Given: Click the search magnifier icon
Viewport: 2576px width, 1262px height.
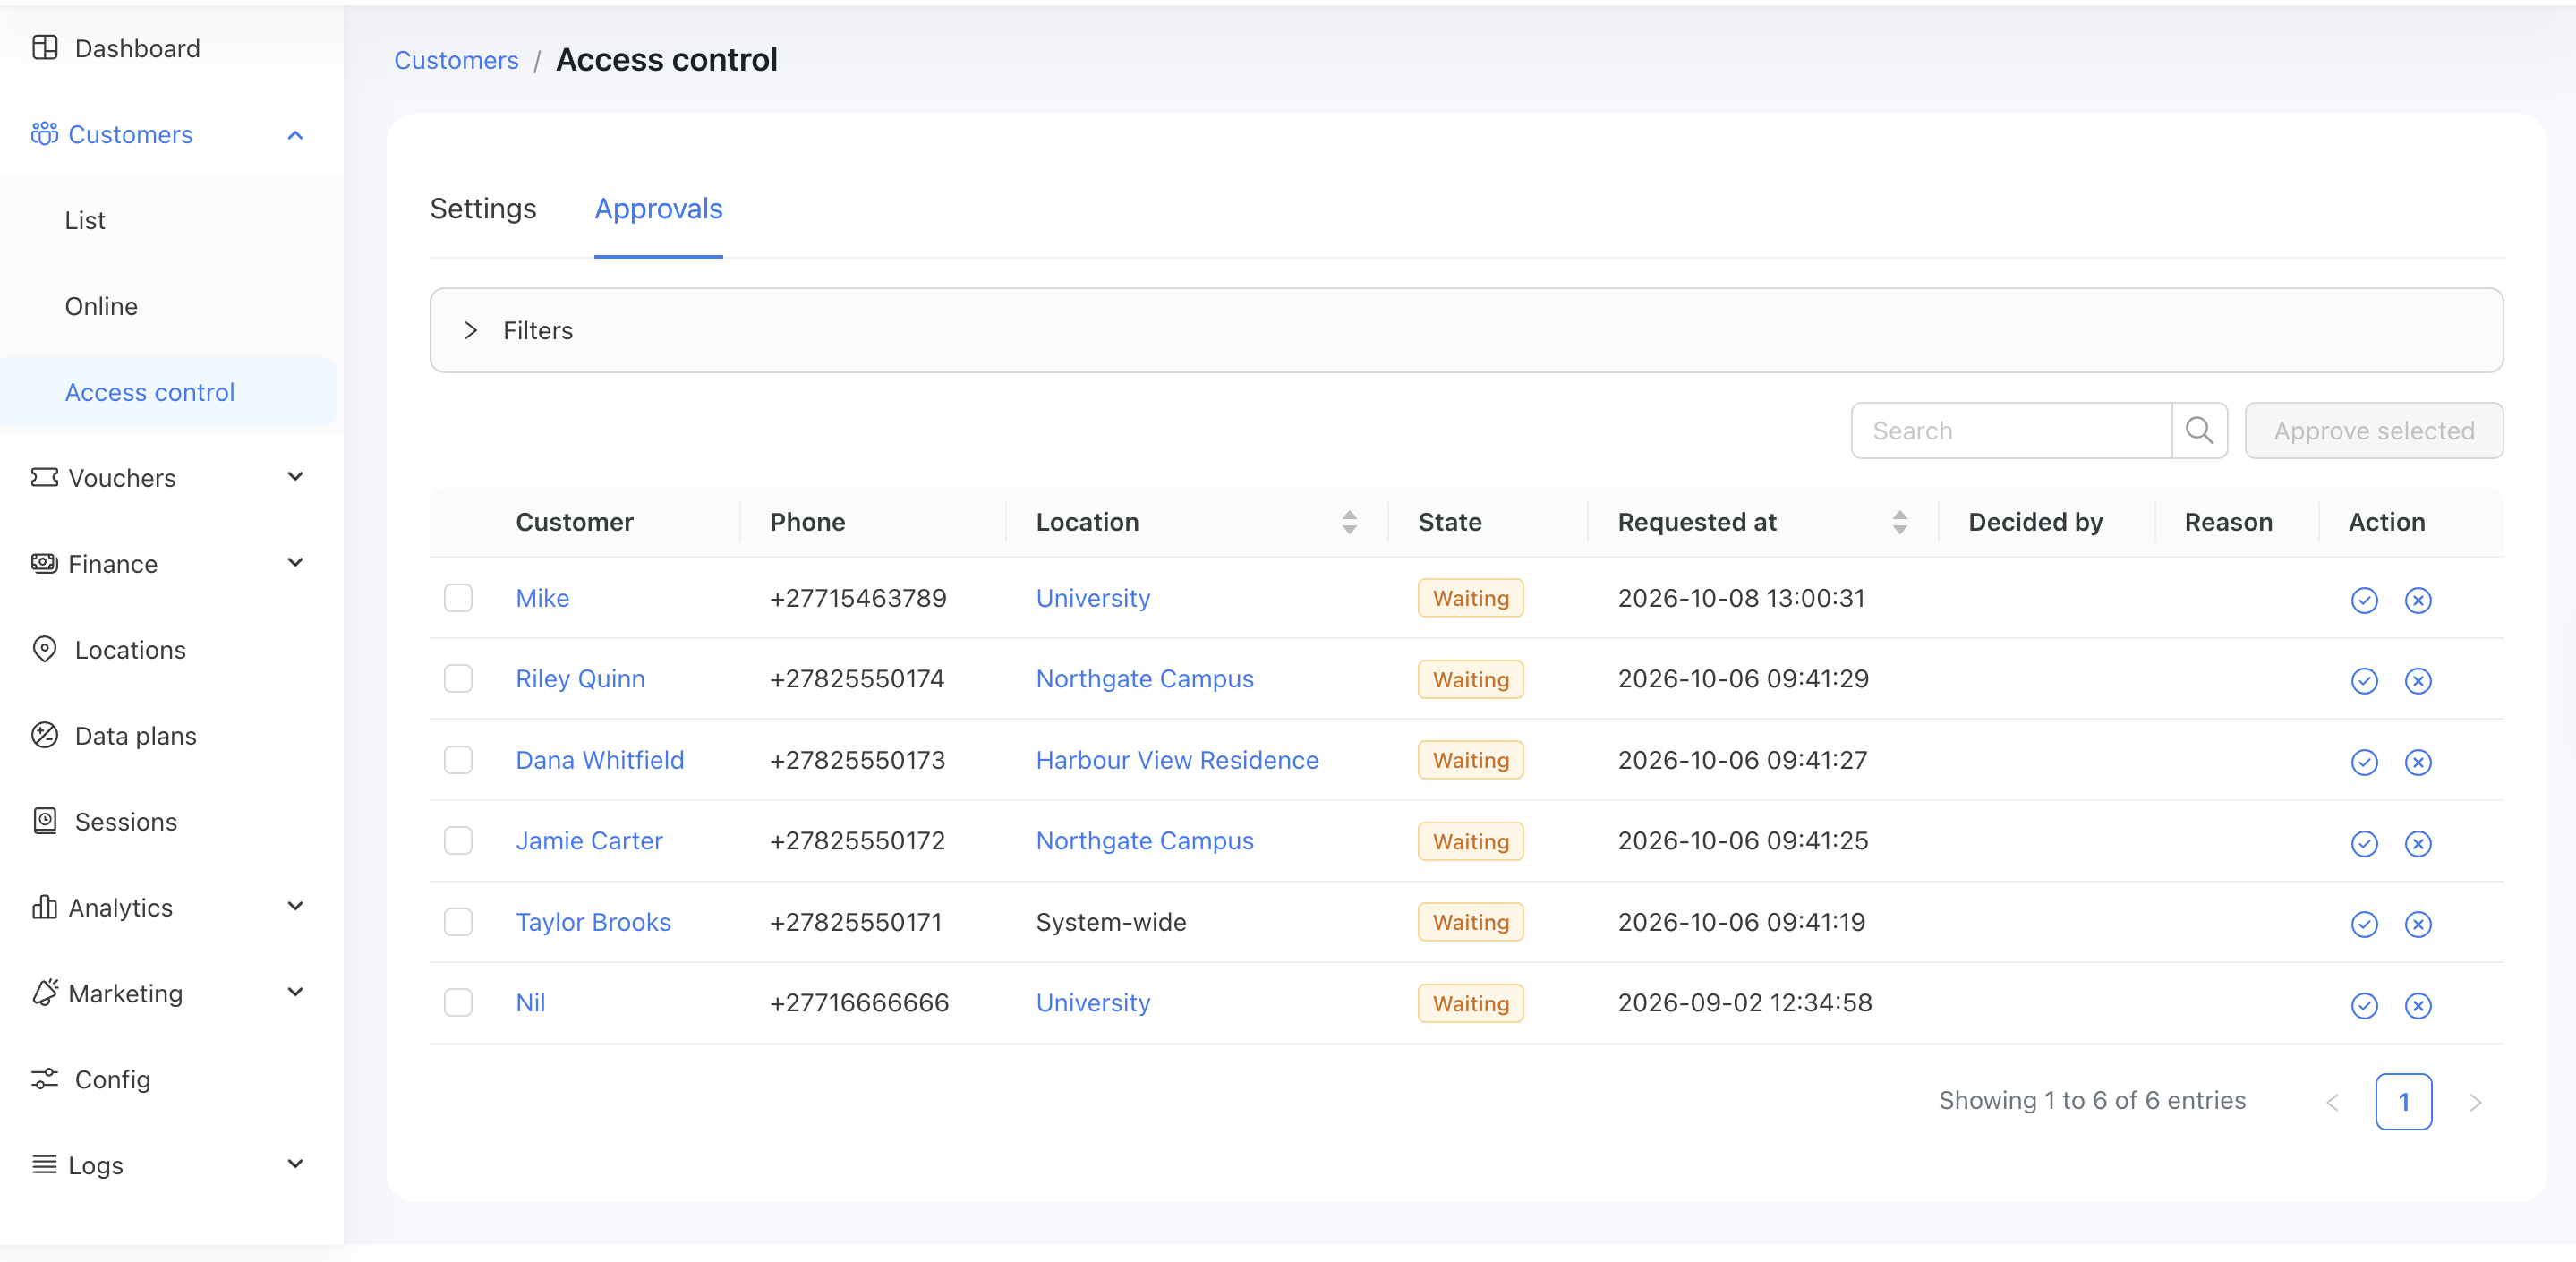Looking at the screenshot, I should [2199, 431].
